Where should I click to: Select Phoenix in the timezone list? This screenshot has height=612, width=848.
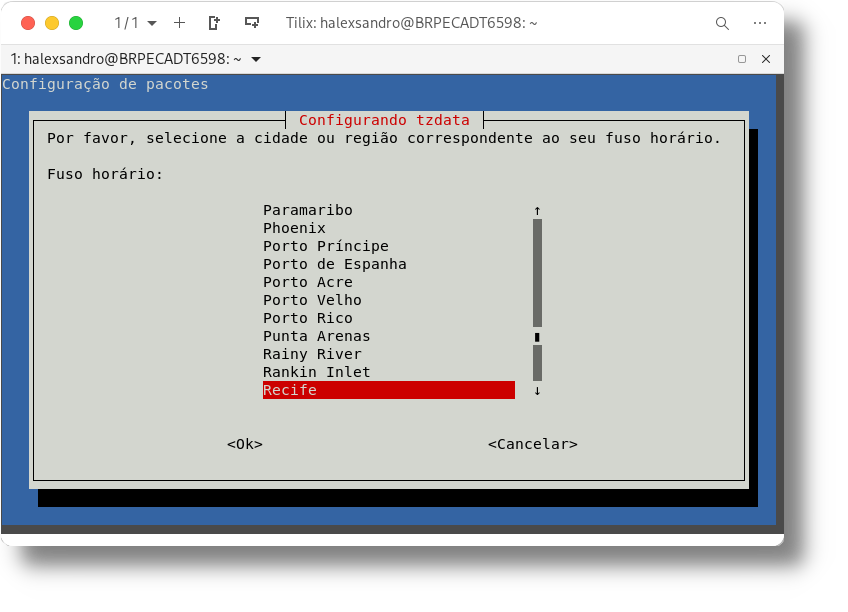(x=294, y=228)
